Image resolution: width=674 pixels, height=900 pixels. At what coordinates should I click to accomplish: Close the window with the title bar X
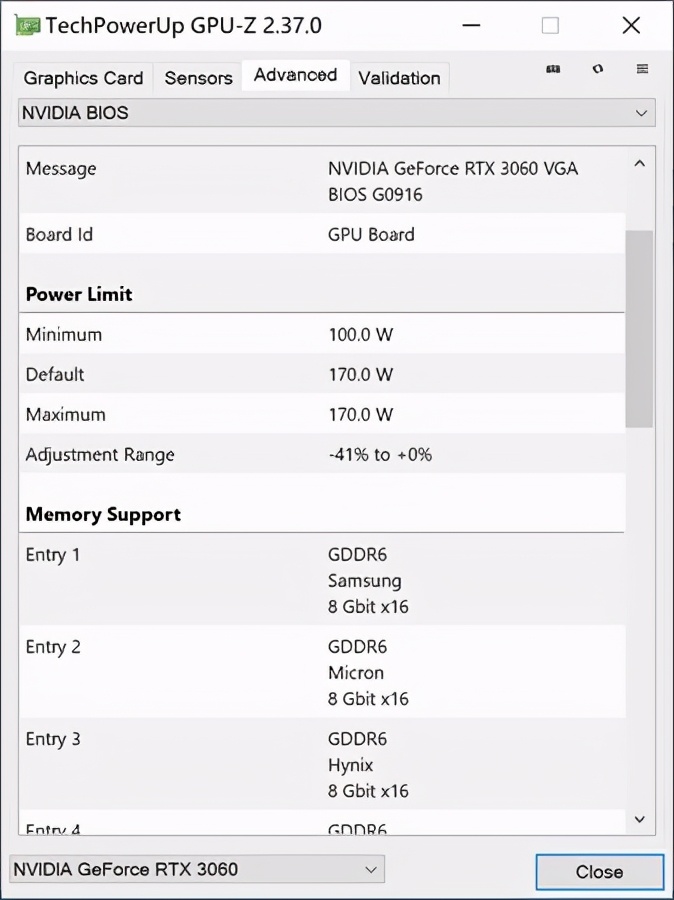(631, 26)
